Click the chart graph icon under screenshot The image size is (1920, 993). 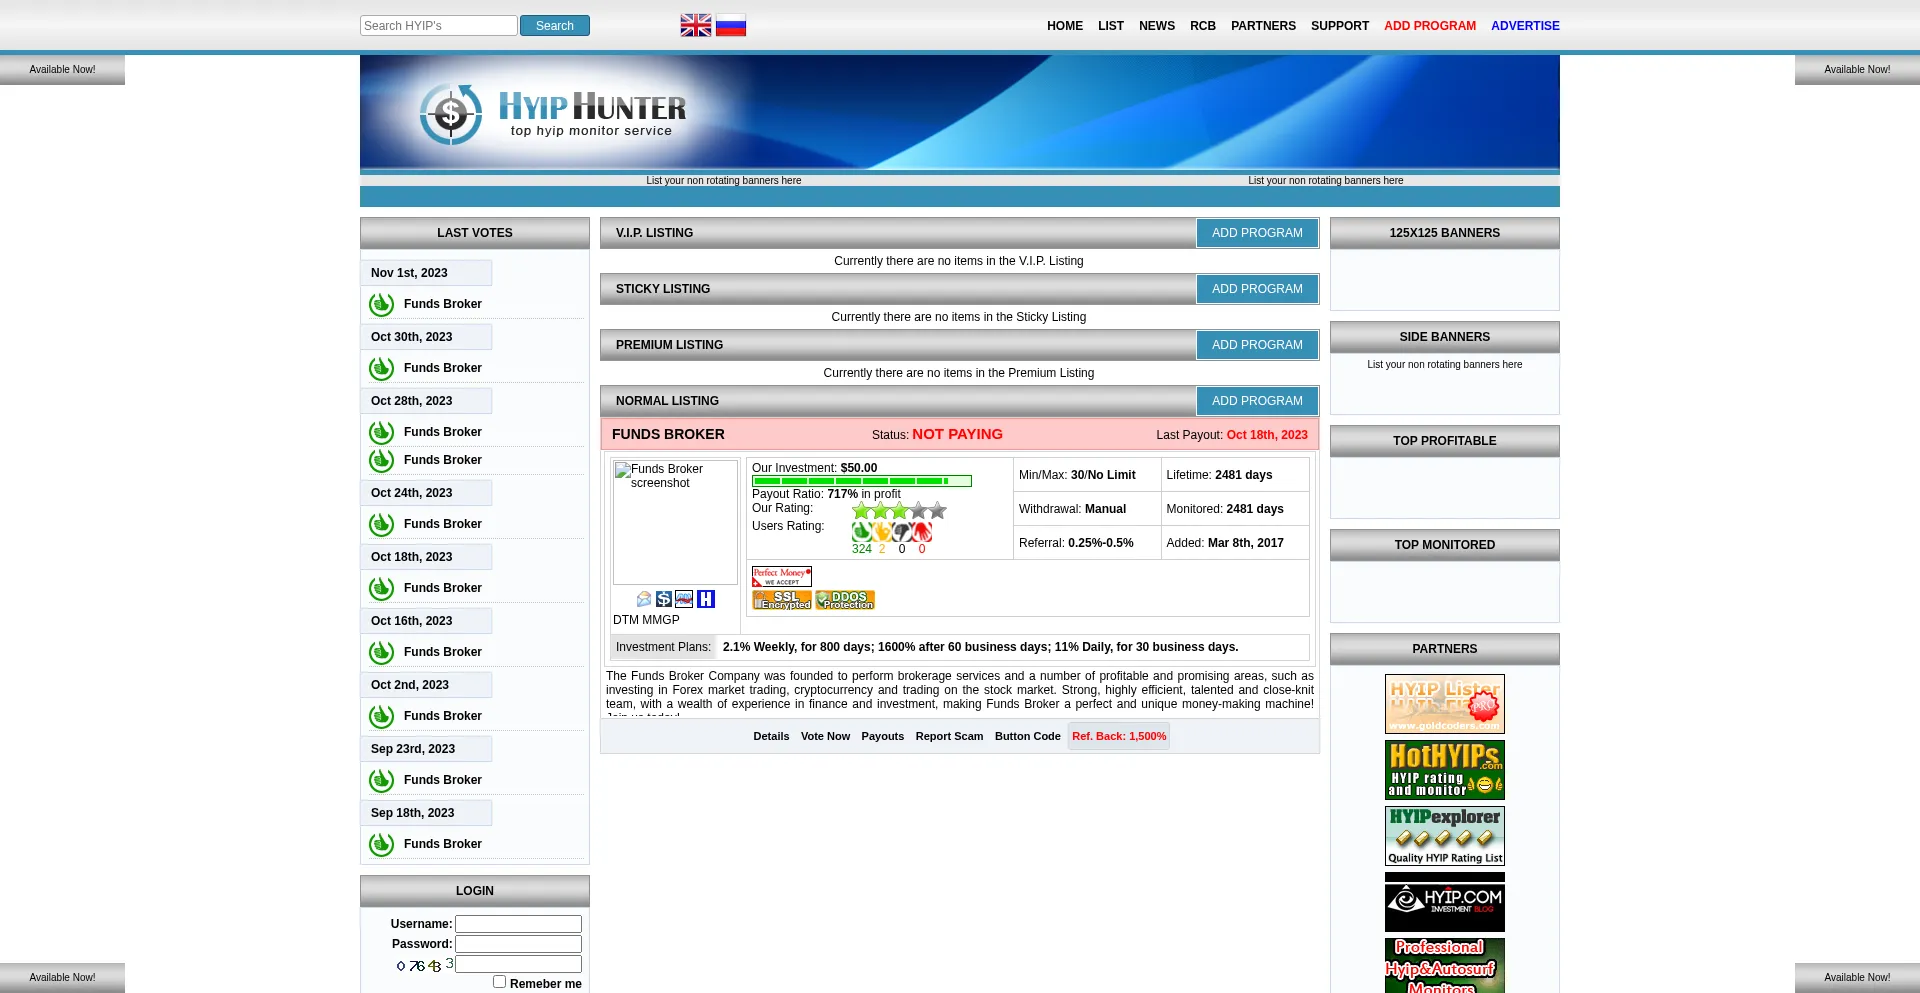pyautogui.click(x=684, y=599)
